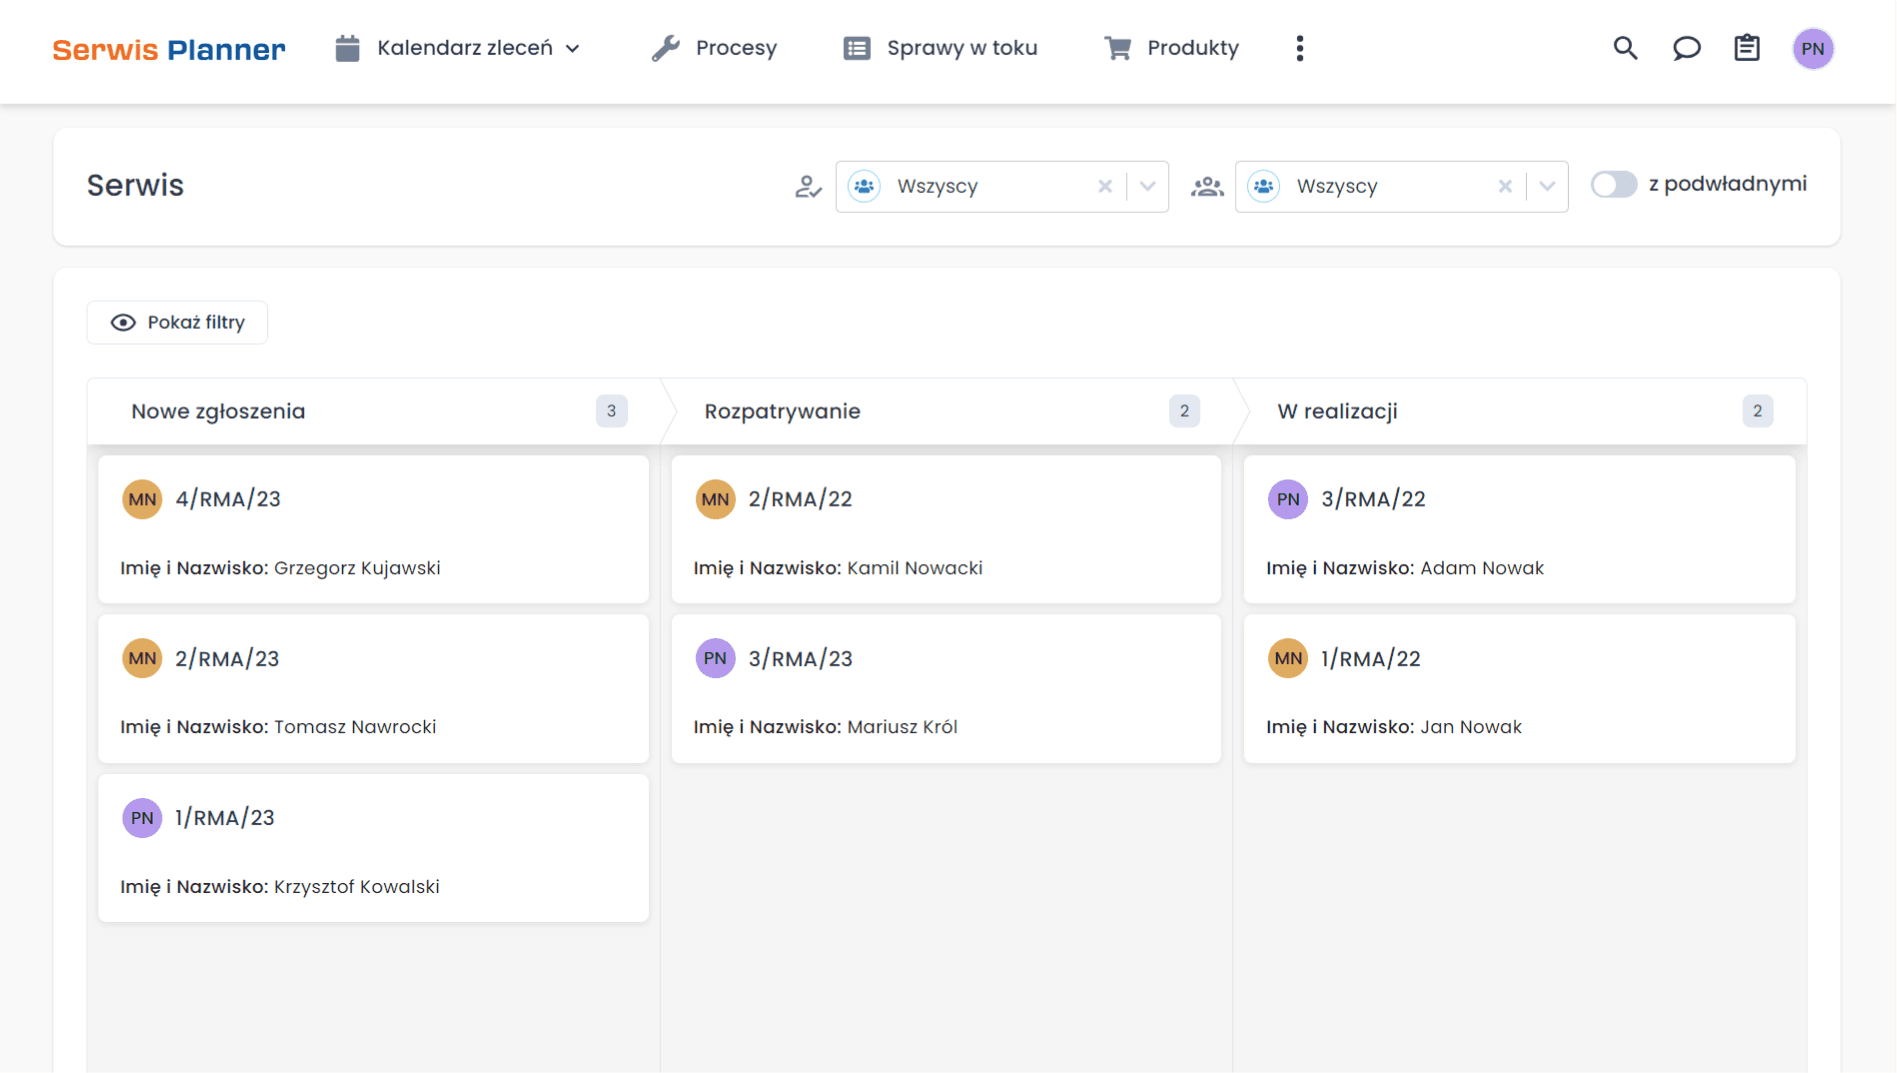Toggle the 'z podwładnymi' switch

pos(1613,185)
